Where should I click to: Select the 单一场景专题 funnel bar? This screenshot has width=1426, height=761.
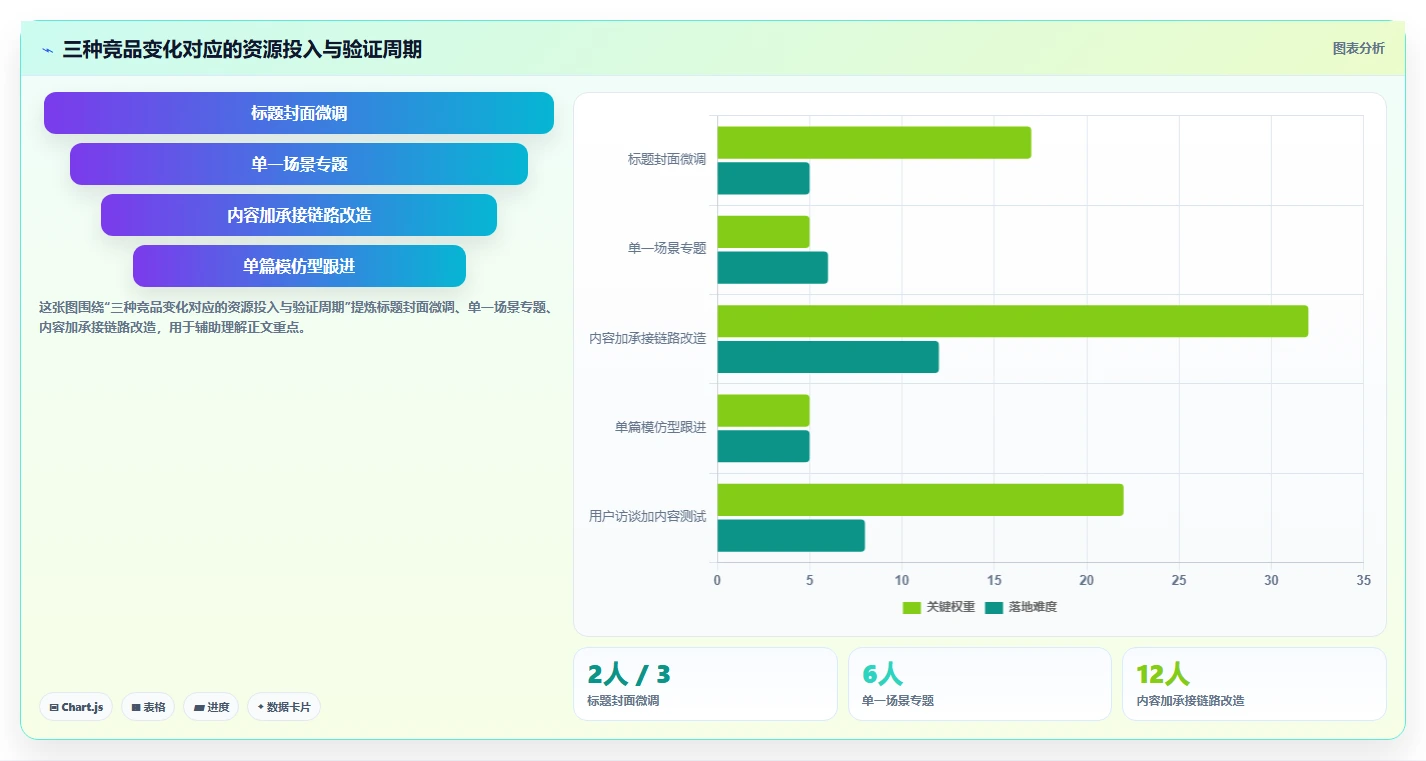click(x=299, y=164)
